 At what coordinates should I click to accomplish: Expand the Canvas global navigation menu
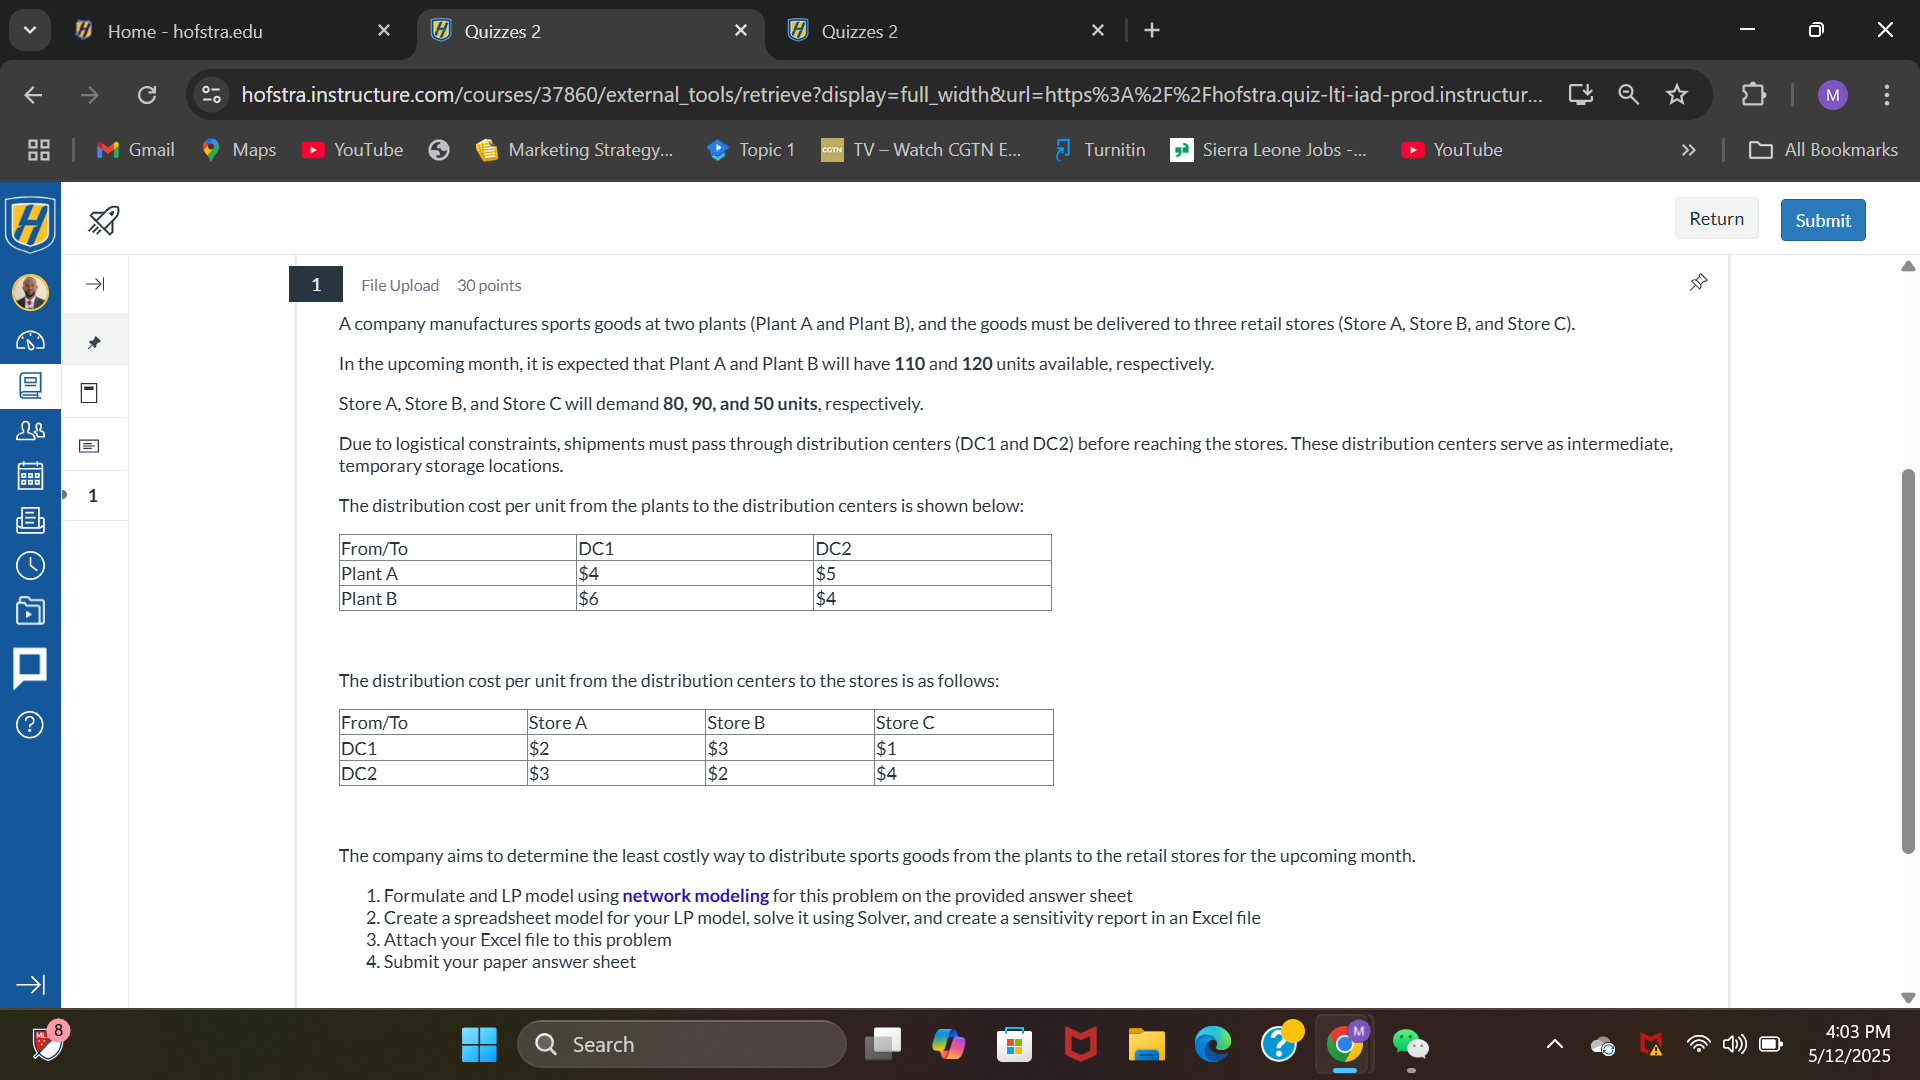[x=30, y=985]
